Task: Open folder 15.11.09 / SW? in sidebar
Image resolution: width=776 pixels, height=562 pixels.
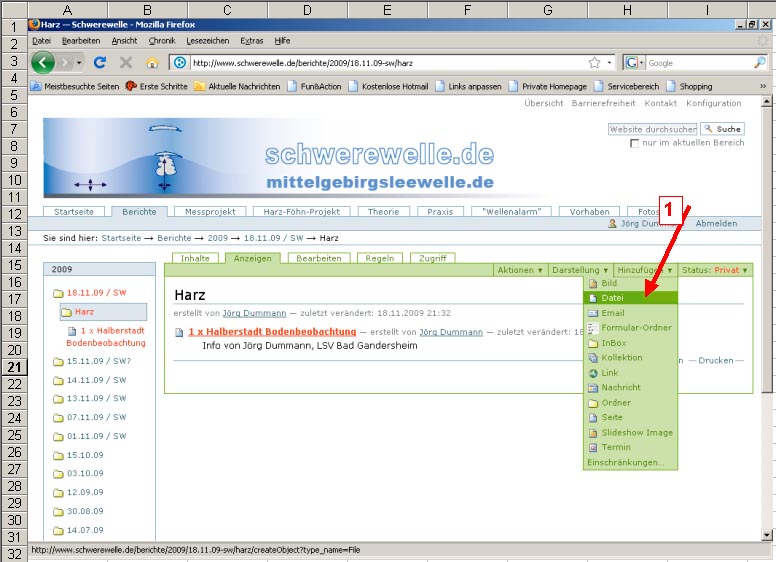Action: [x=98, y=361]
